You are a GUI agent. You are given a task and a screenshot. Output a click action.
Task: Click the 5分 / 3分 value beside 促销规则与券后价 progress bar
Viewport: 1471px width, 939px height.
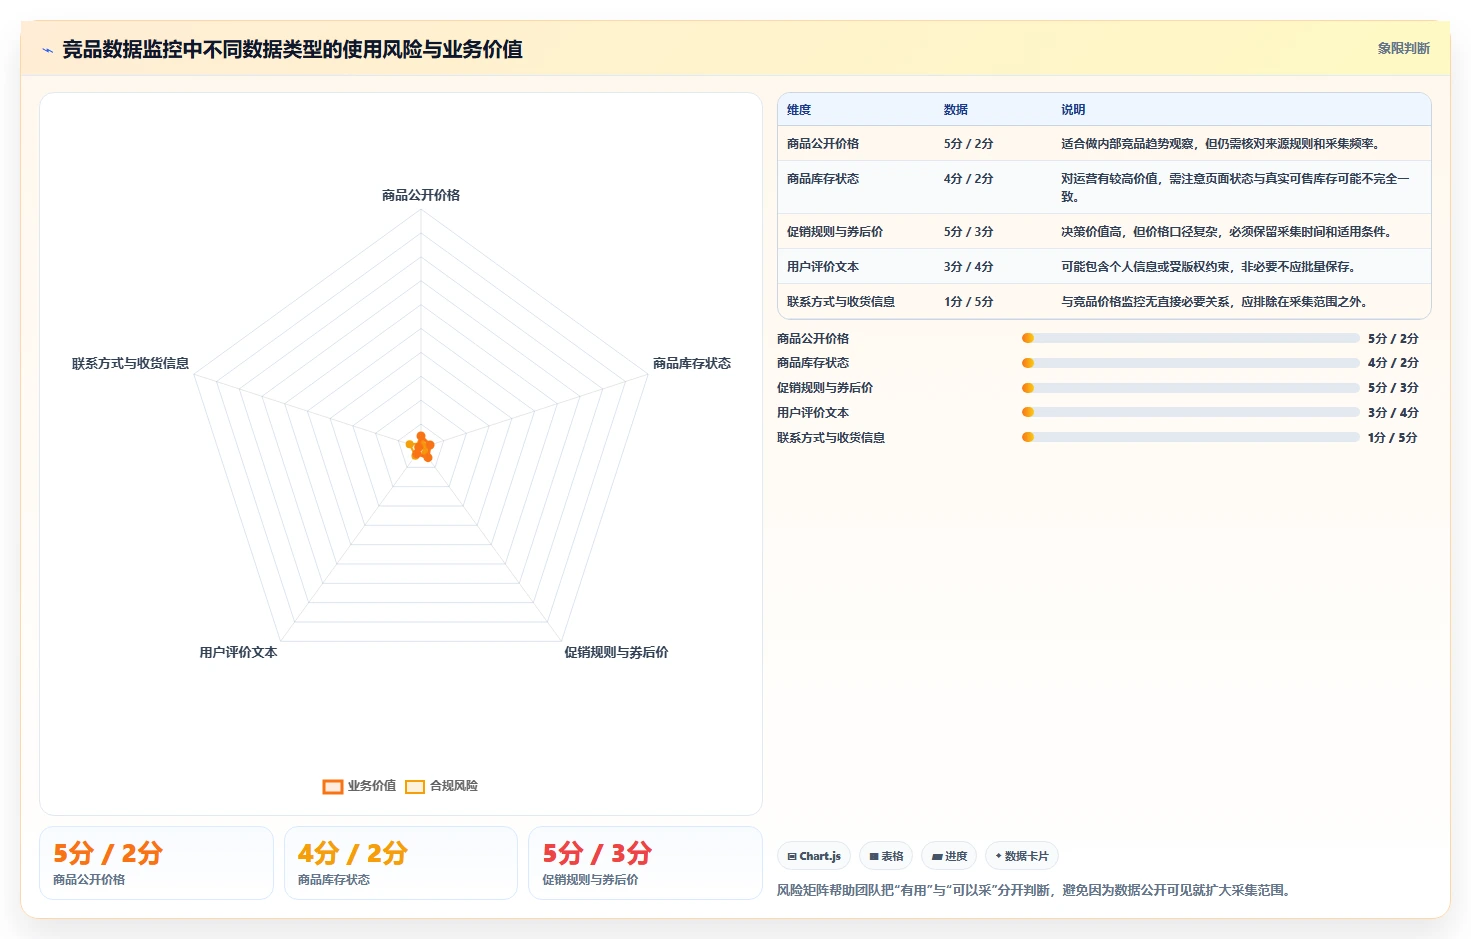click(x=1393, y=388)
